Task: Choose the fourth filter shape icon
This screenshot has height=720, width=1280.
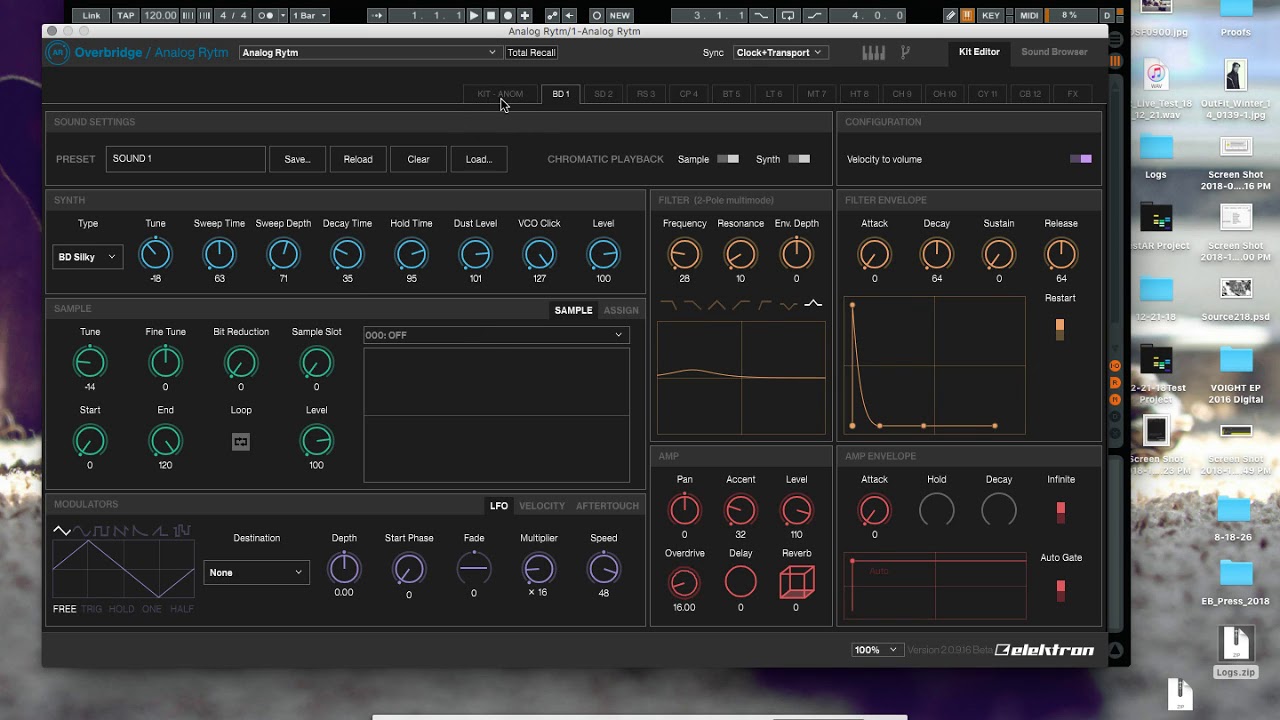Action: (741, 304)
